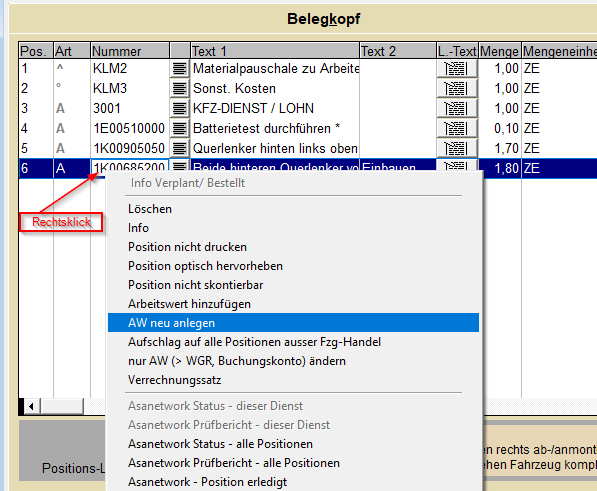The width and height of the screenshot is (597, 491).
Task: Open L.-Text icon for KFZ-DIENST / LOHN row
Action: click(457, 108)
